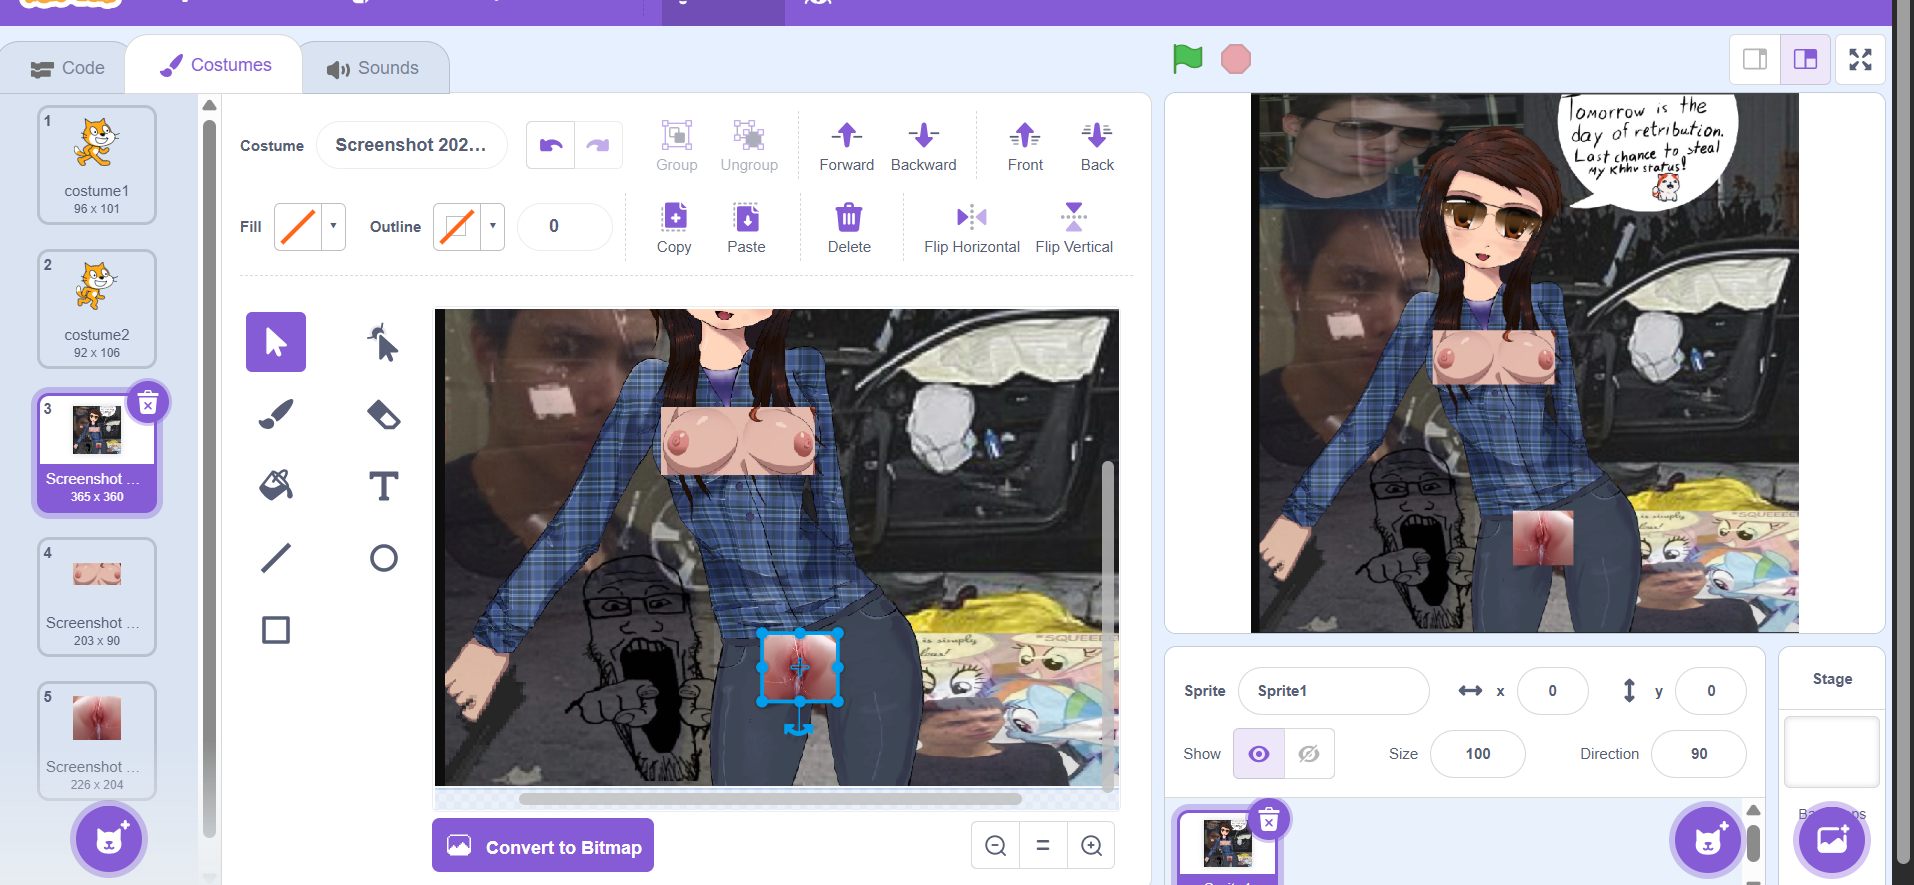Switch to the Sounds tab
Image resolution: width=1914 pixels, height=885 pixels.
click(x=373, y=68)
